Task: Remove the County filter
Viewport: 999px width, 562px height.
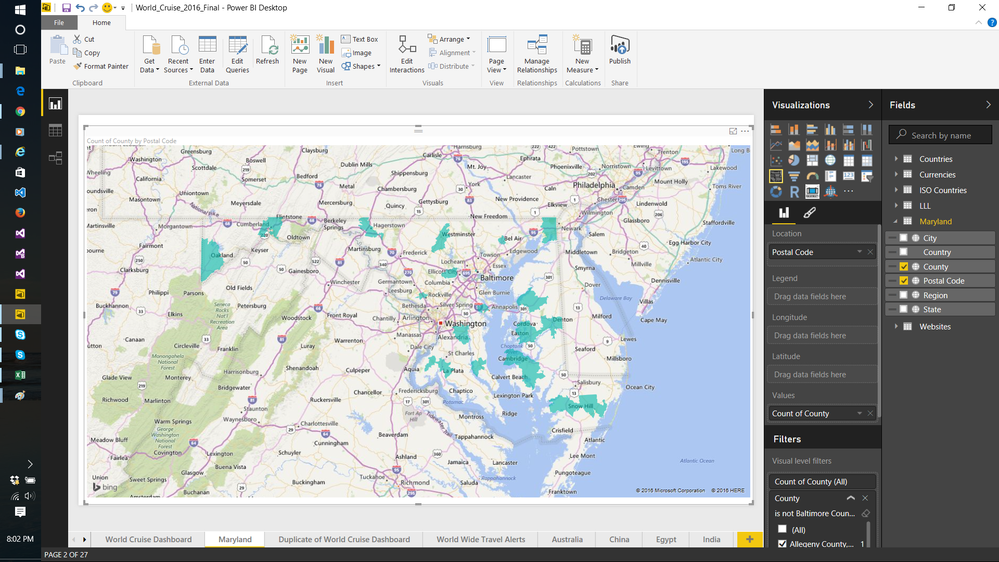Action: click(865, 498)
